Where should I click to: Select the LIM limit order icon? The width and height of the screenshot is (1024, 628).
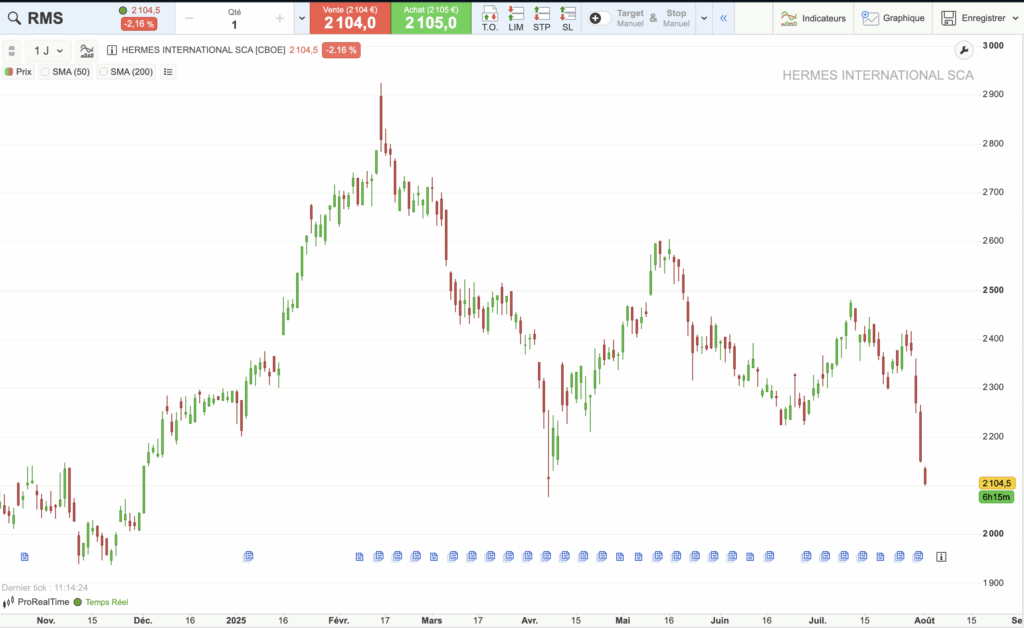[x=516, y=18]
